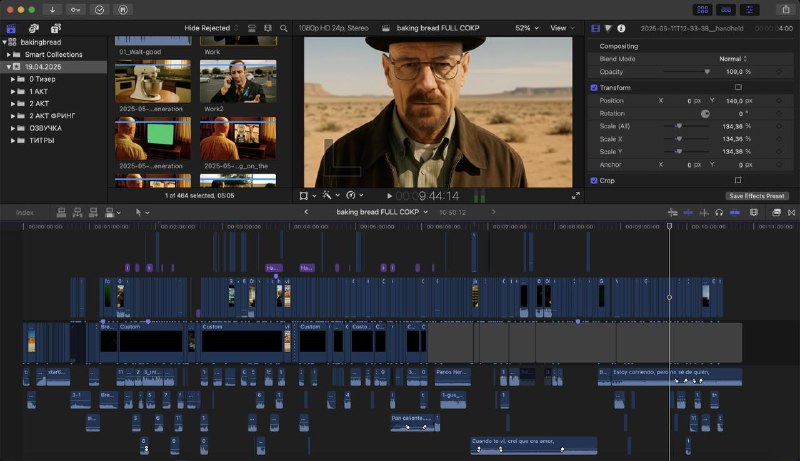
Task: Open the titles and generators sidebar
Action: [56, 29]
